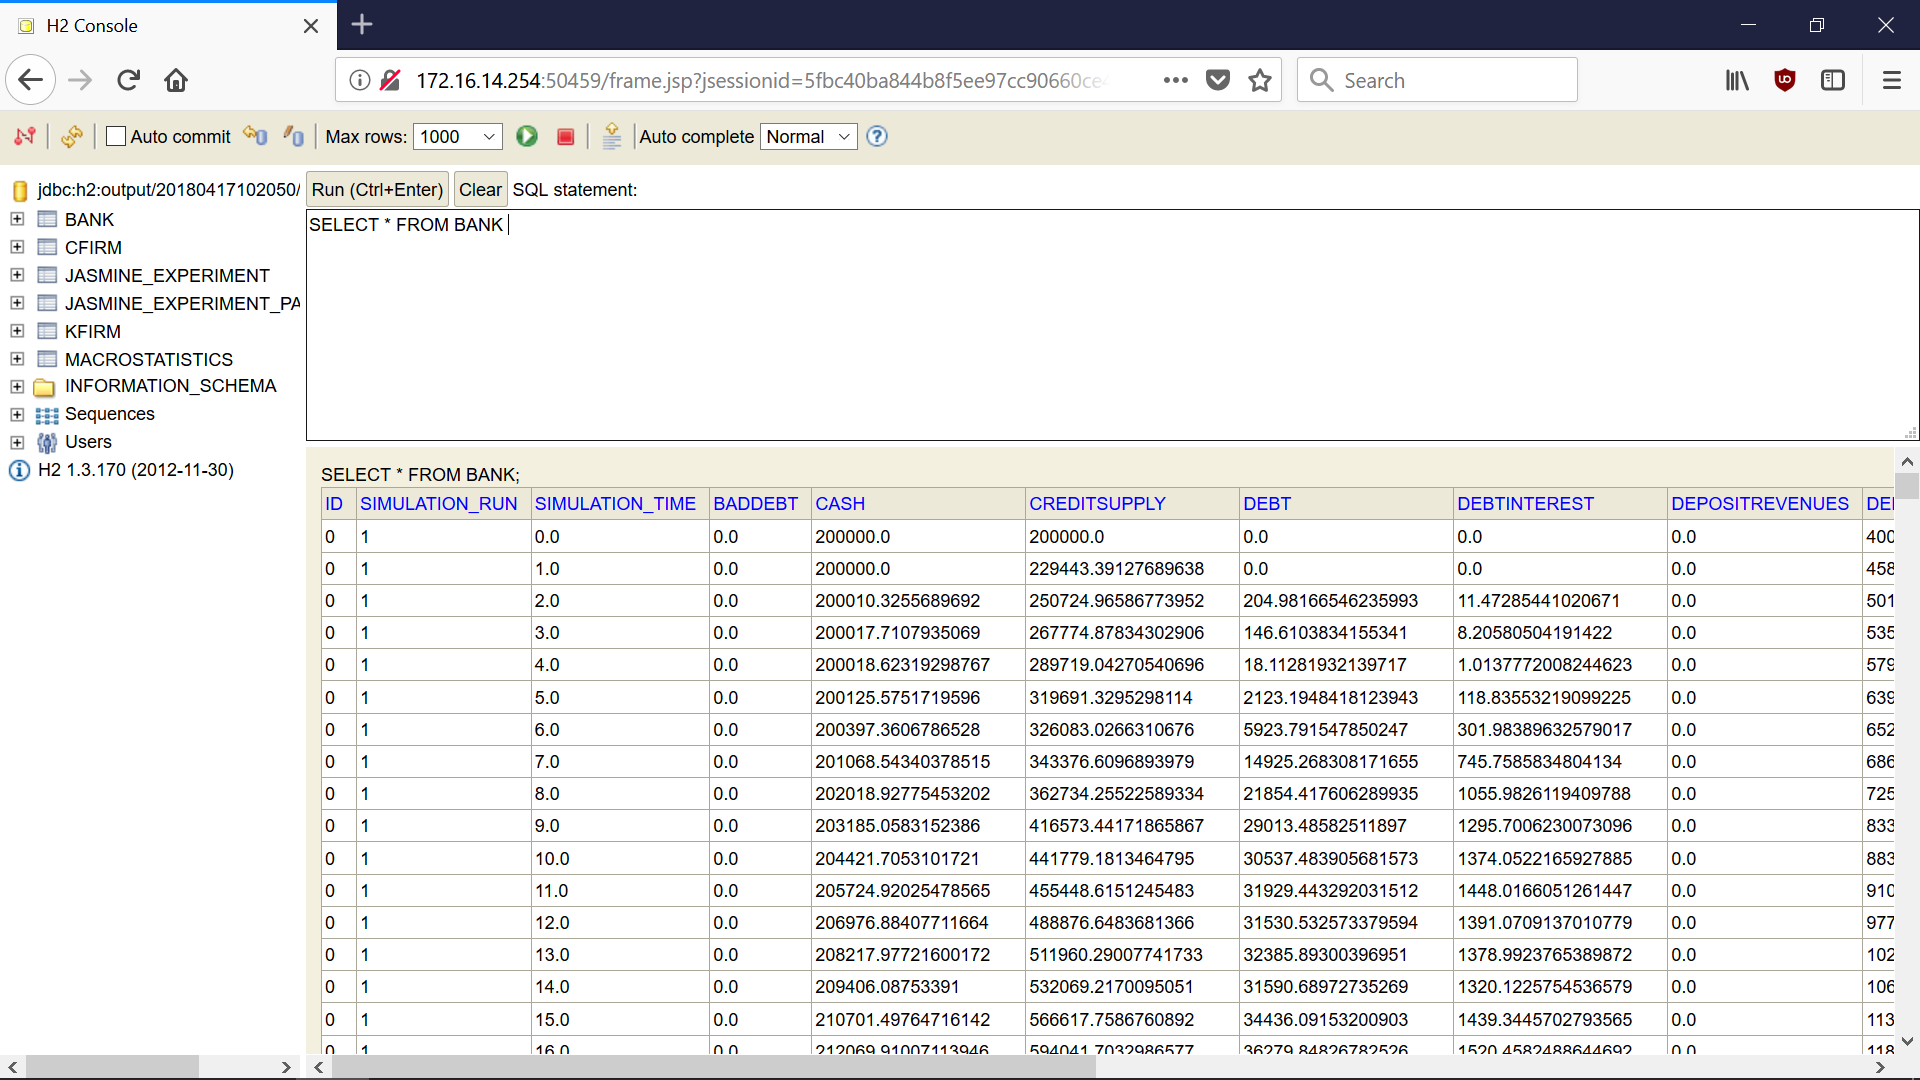The width and height of the screenshot is (1920, 1080).
Task: Click the Refresh icon in H2 toolbar
Action: tap(71, 136)
